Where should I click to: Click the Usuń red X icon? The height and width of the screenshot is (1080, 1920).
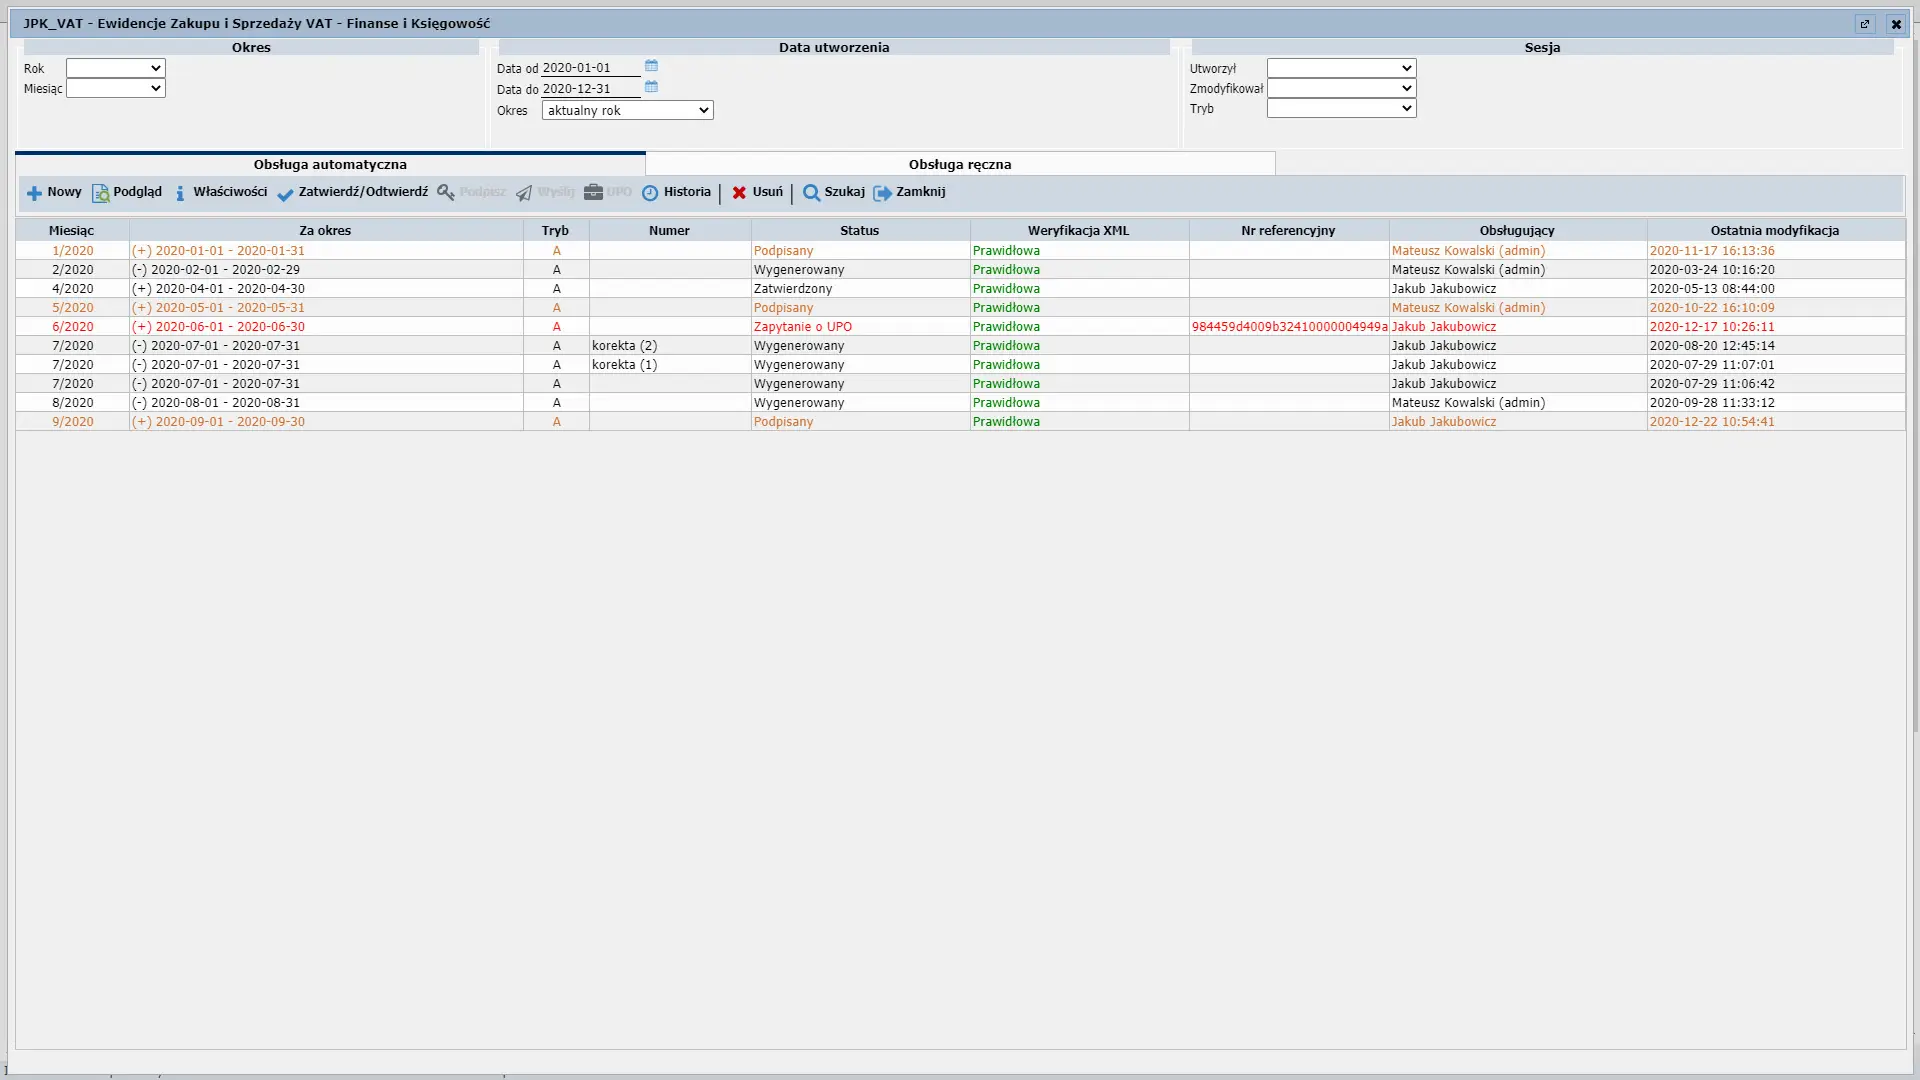point(739,193)
